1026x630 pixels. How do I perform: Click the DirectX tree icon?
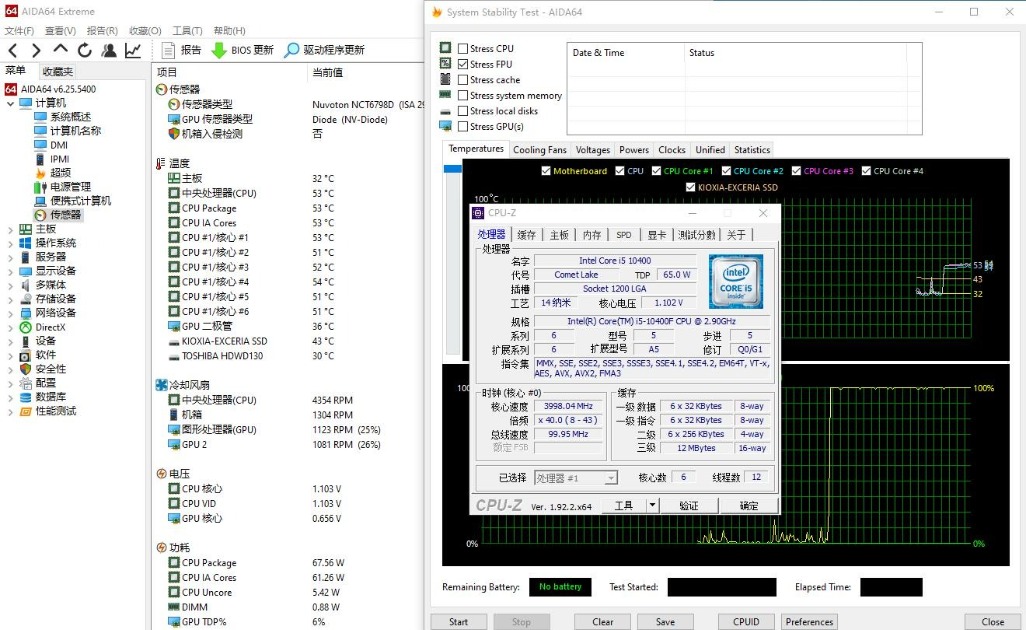click(x=26, y=327)
